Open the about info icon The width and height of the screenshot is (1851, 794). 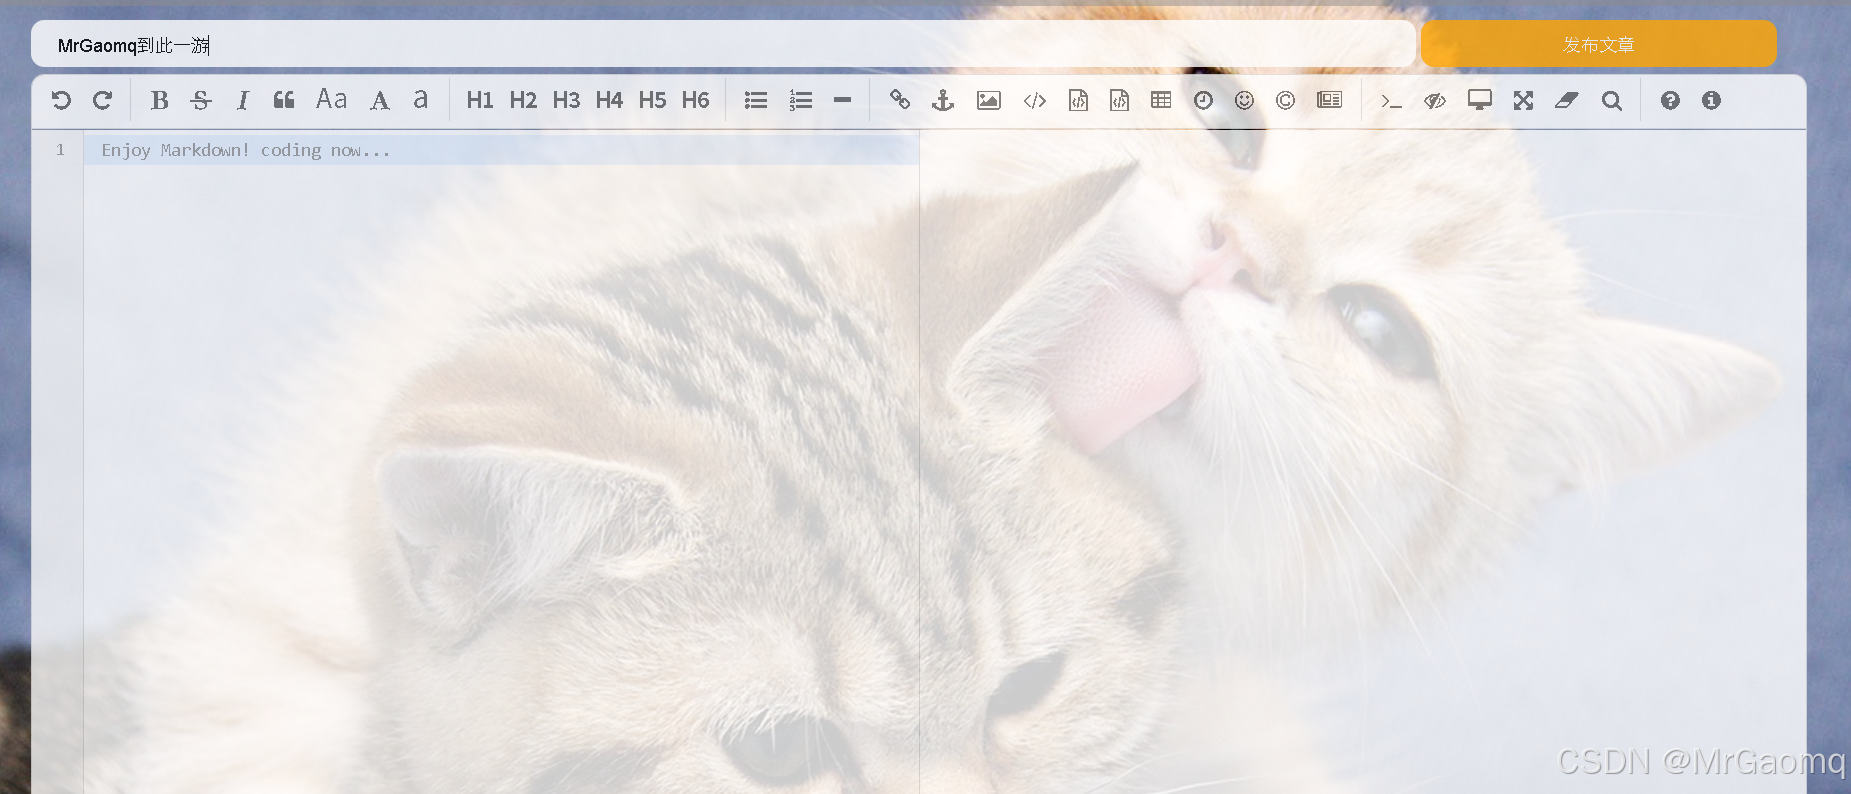[x=1711, y=100]
